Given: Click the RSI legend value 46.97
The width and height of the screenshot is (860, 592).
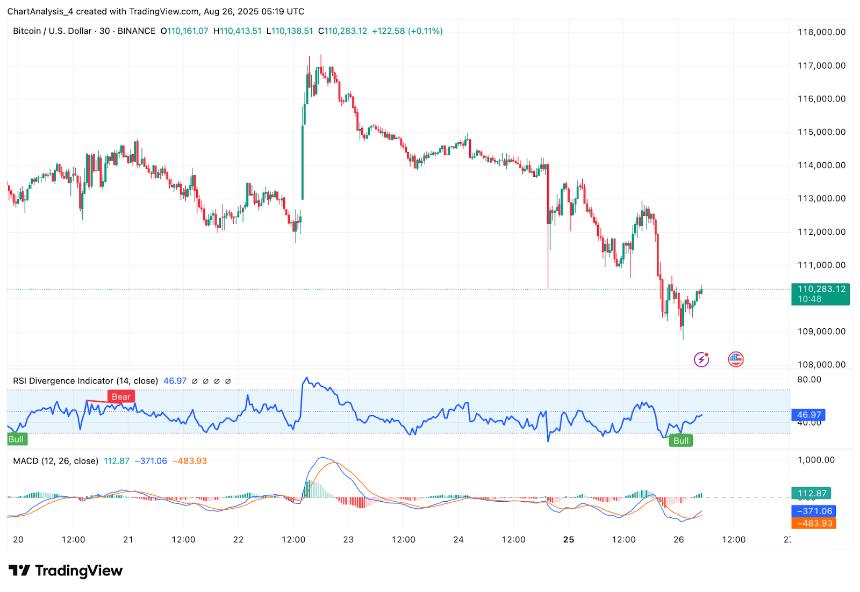Looking at the screenshot, I should [x=175, y=381].
